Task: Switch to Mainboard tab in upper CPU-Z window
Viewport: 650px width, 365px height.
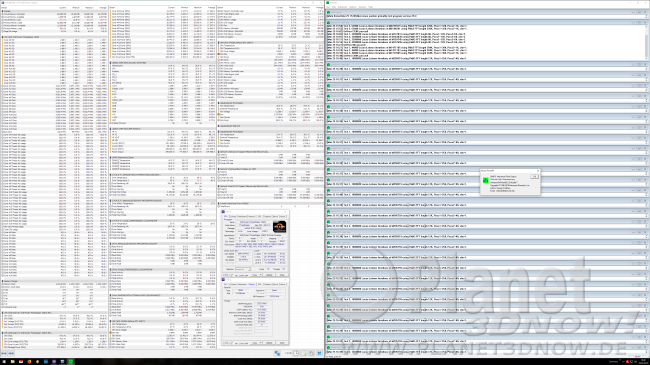Action: pos(243,217)
